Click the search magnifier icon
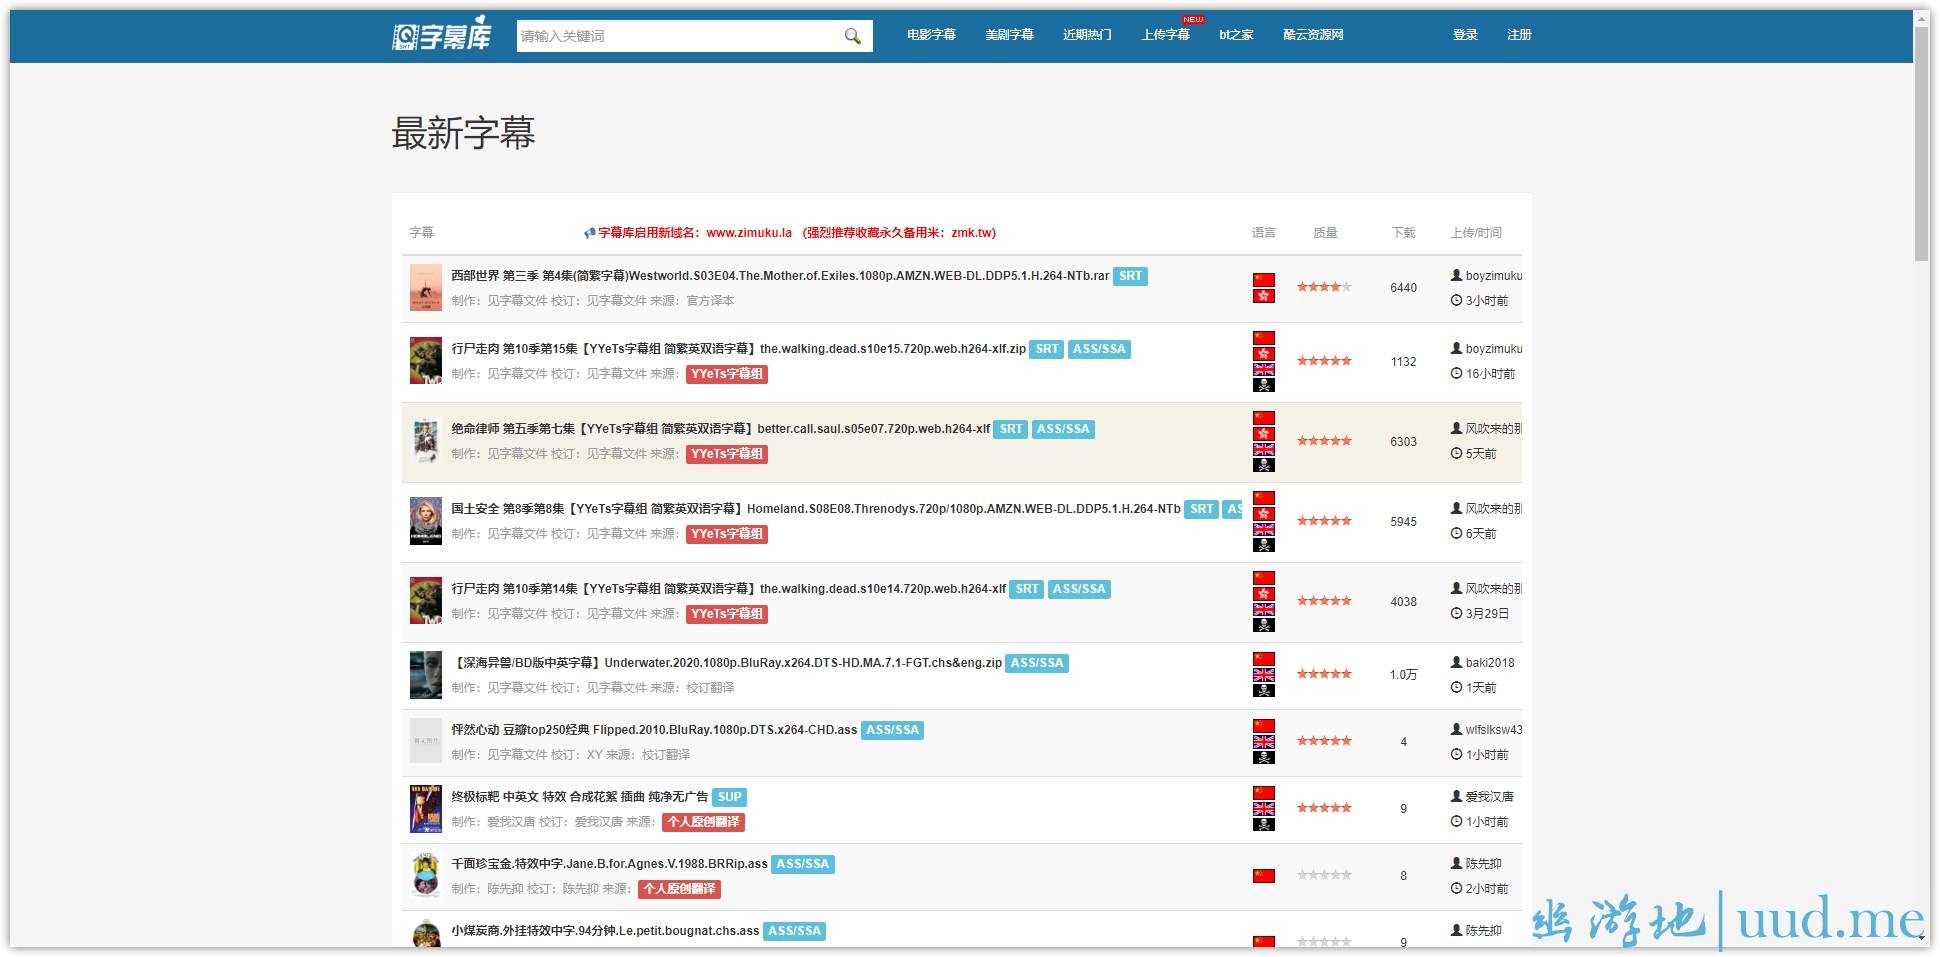The height and width of the screenshot is (957, 1940). [x=852, y=36]
